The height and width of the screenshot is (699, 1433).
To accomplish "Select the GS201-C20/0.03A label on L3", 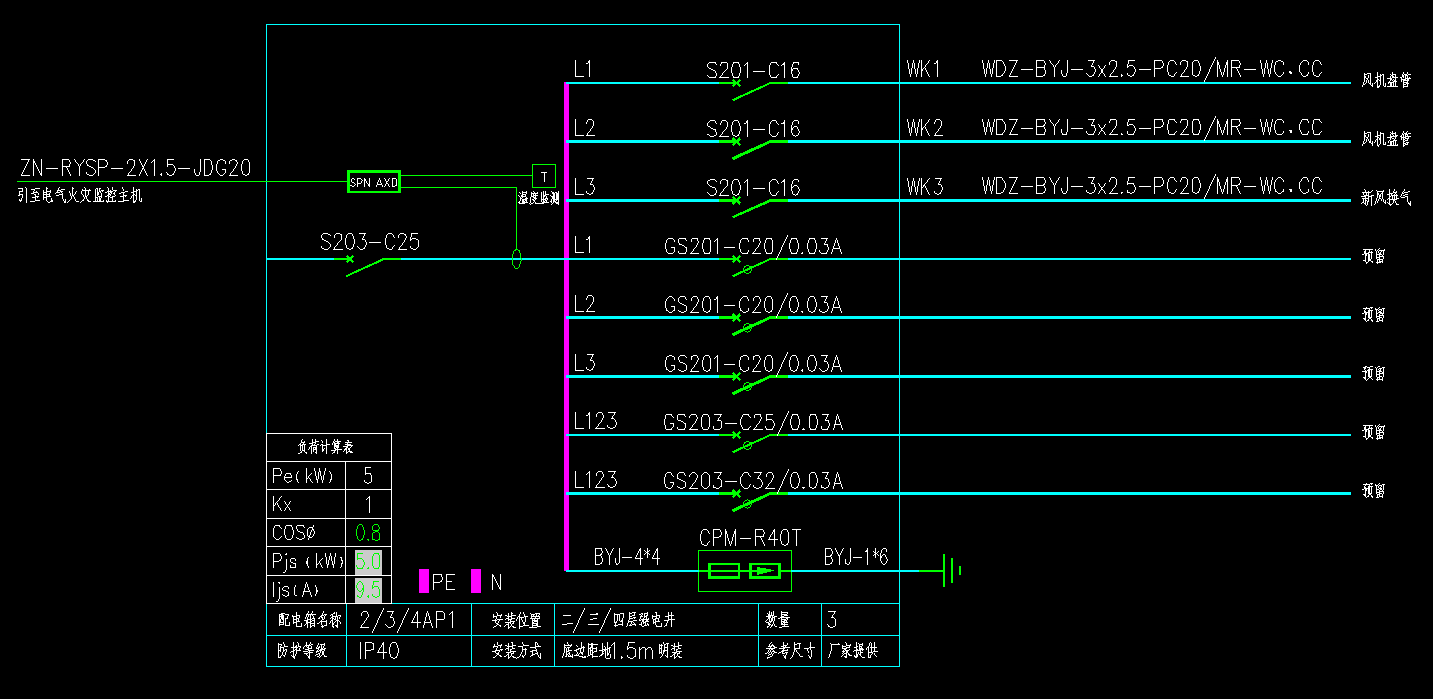I will coord(753,363).
